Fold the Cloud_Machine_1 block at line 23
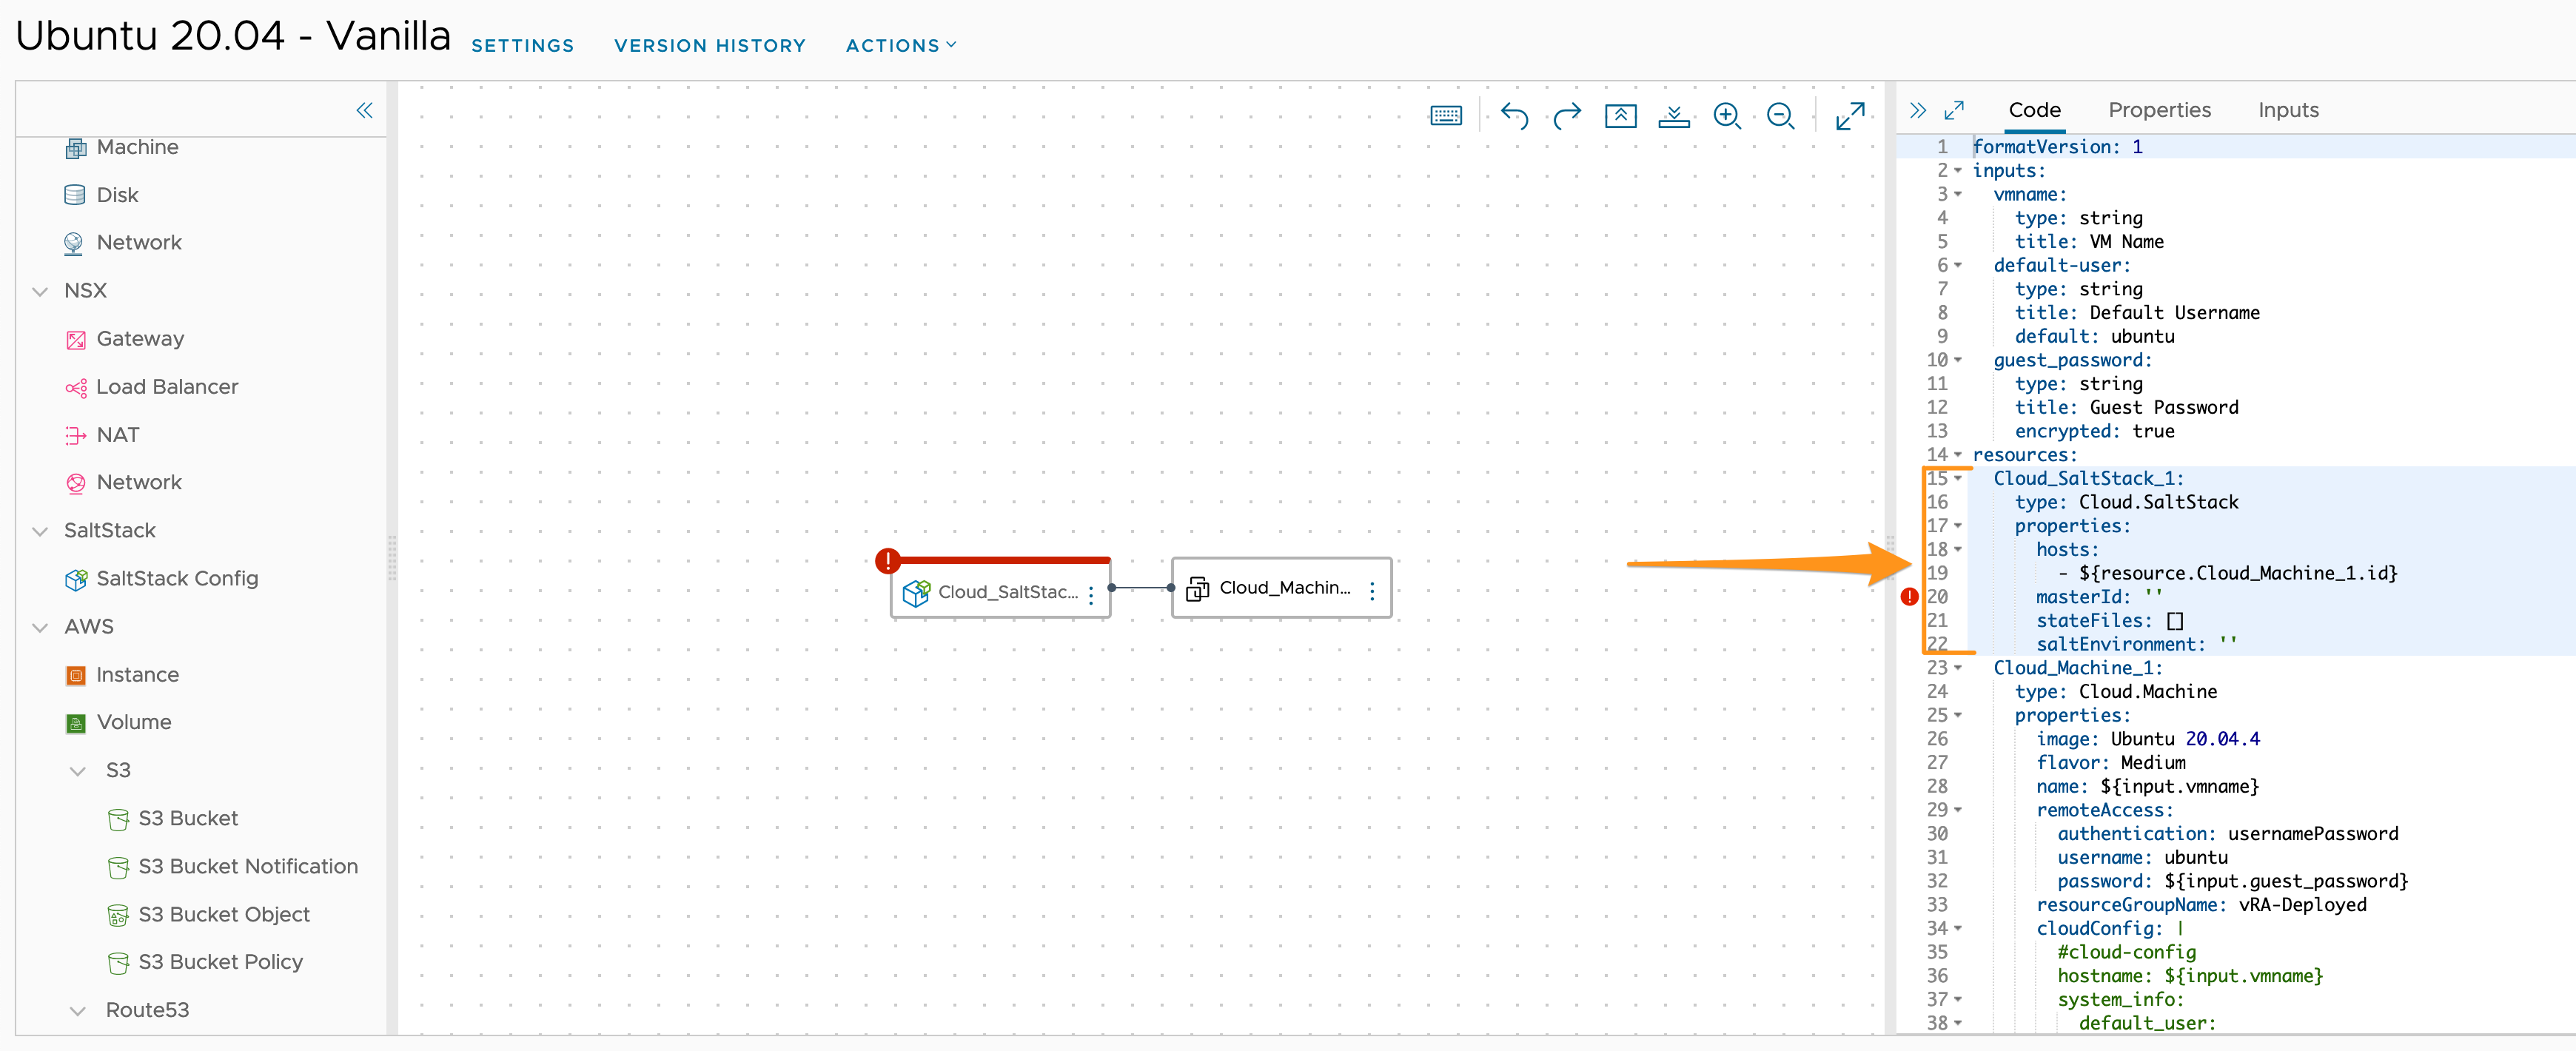 (1958, 668)
